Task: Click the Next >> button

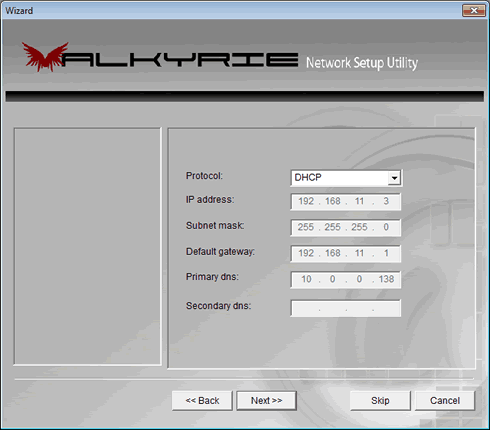Action: [x=266, y=400]
